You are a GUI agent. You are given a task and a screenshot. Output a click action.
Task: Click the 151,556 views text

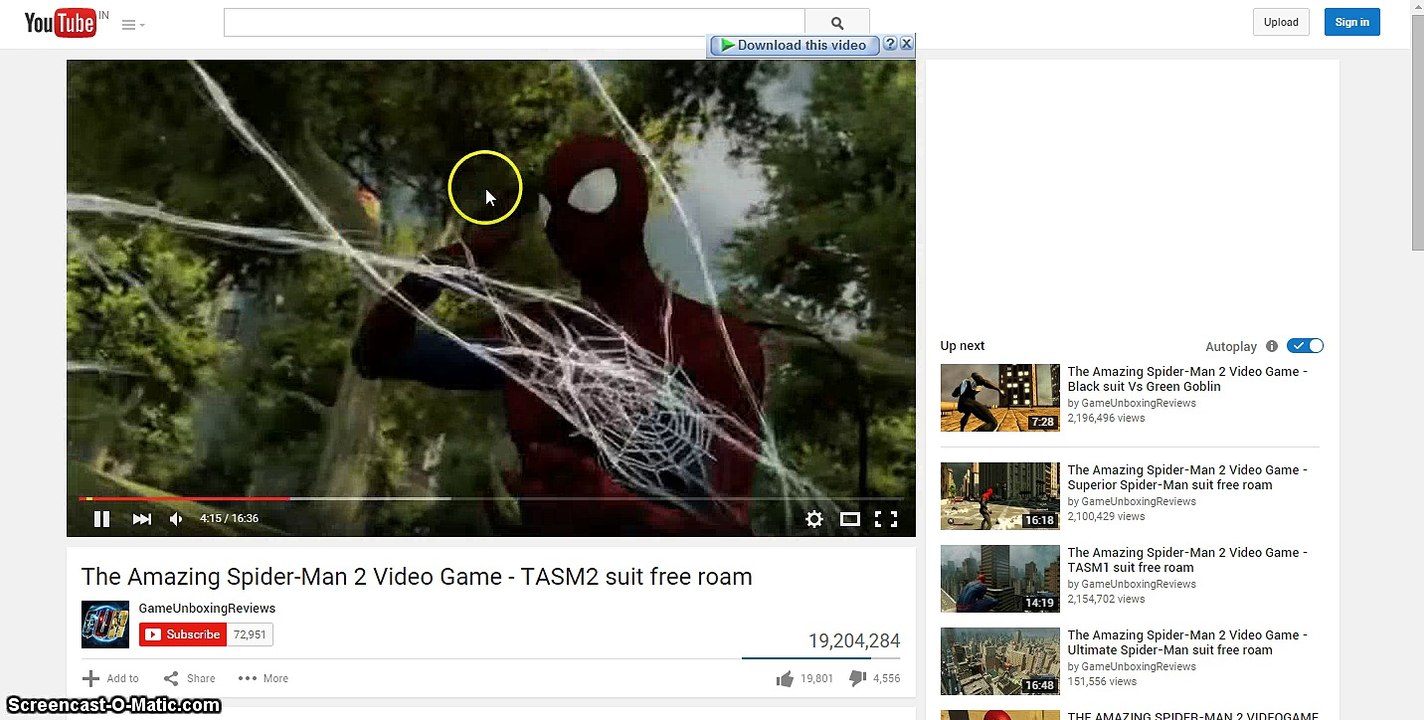[1102, 681]
